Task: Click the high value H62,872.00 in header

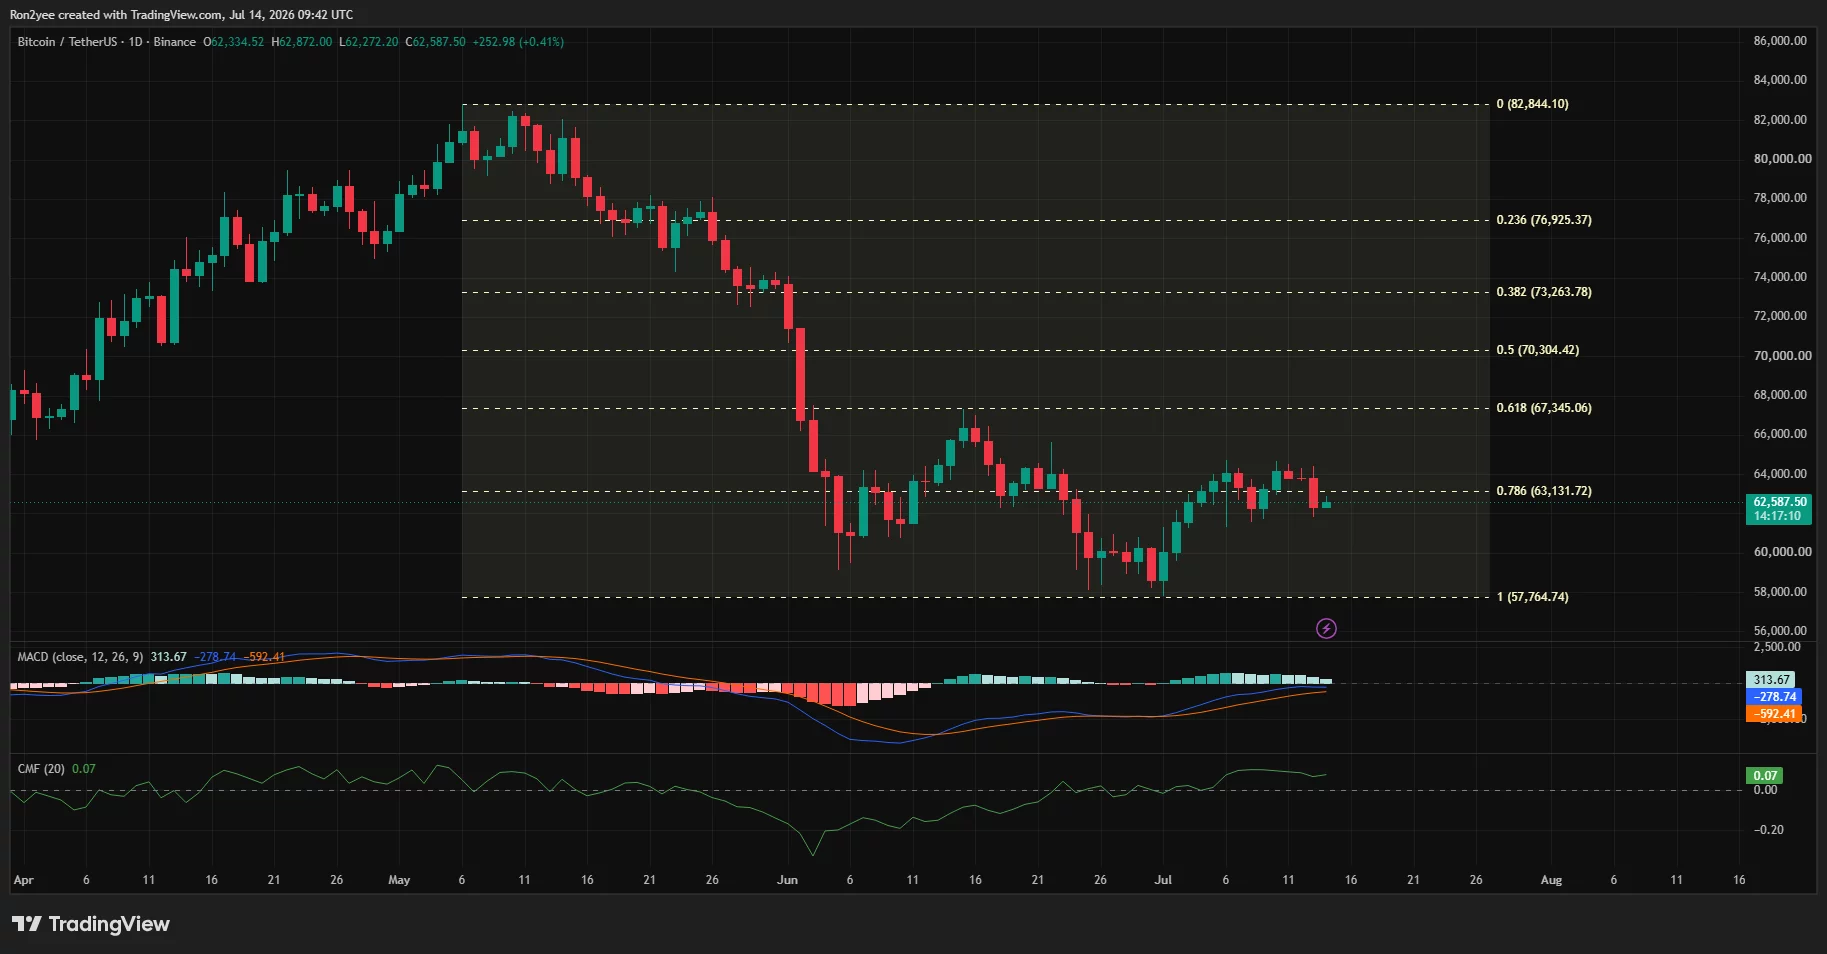Action: pyautogui.click(x=302, y=42)
